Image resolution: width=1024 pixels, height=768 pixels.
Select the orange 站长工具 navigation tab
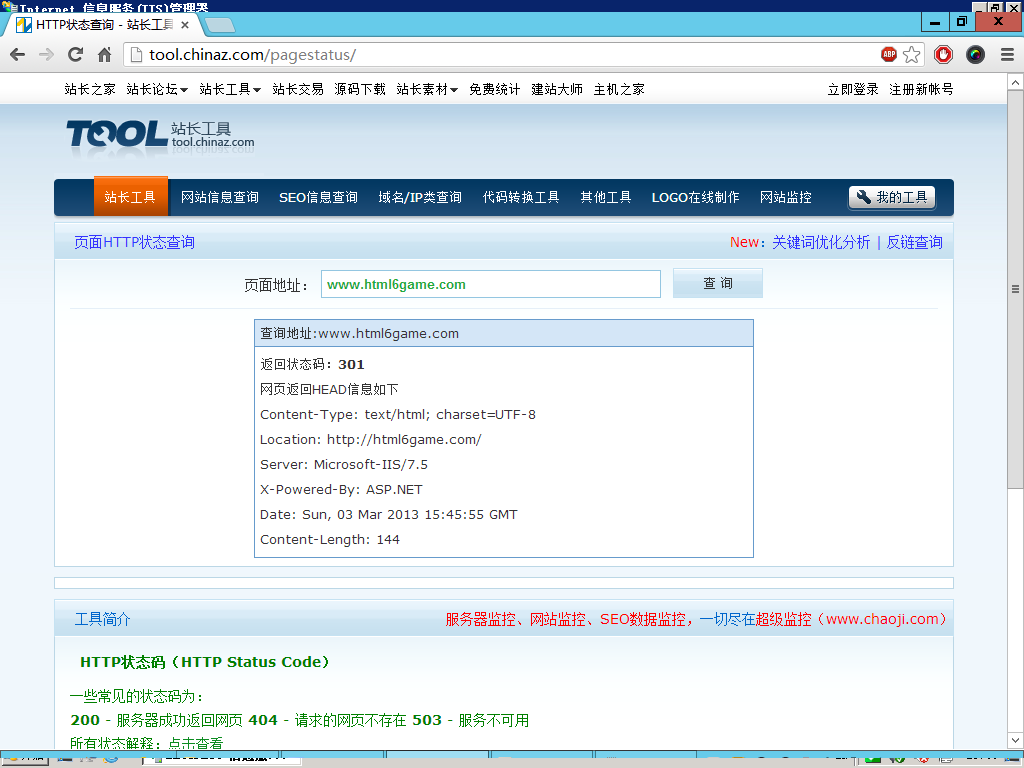click(x=130, y=197)
